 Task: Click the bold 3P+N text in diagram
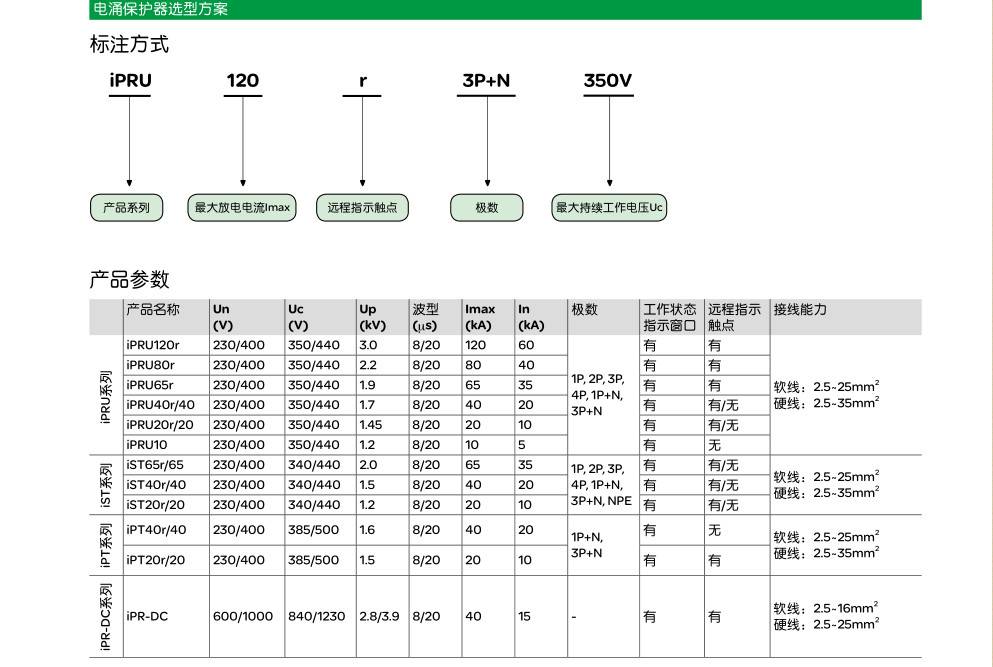click(x=487, y=81)
